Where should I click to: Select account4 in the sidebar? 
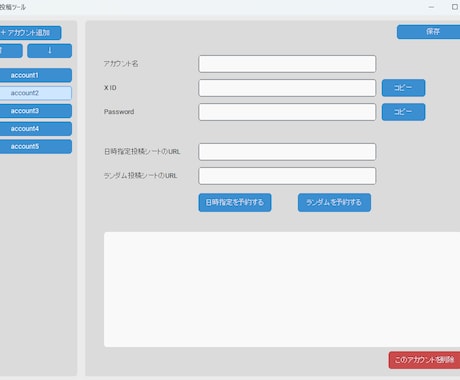click(x=35, y=129)
